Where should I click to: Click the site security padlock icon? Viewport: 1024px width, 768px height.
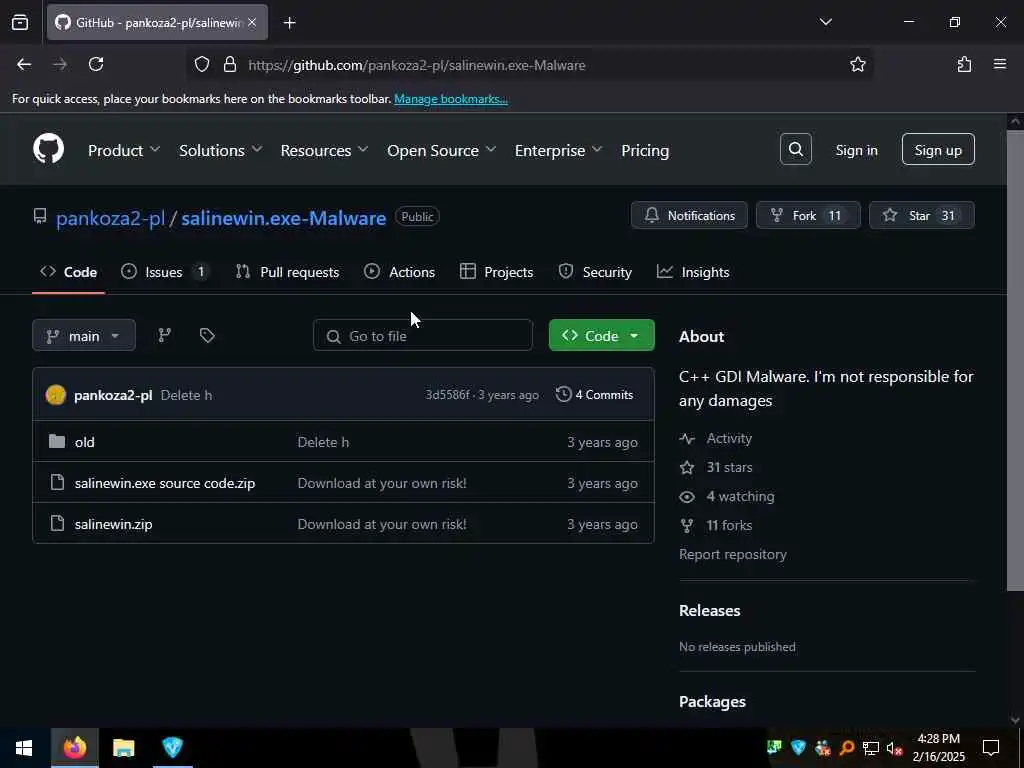coord(229,64)
